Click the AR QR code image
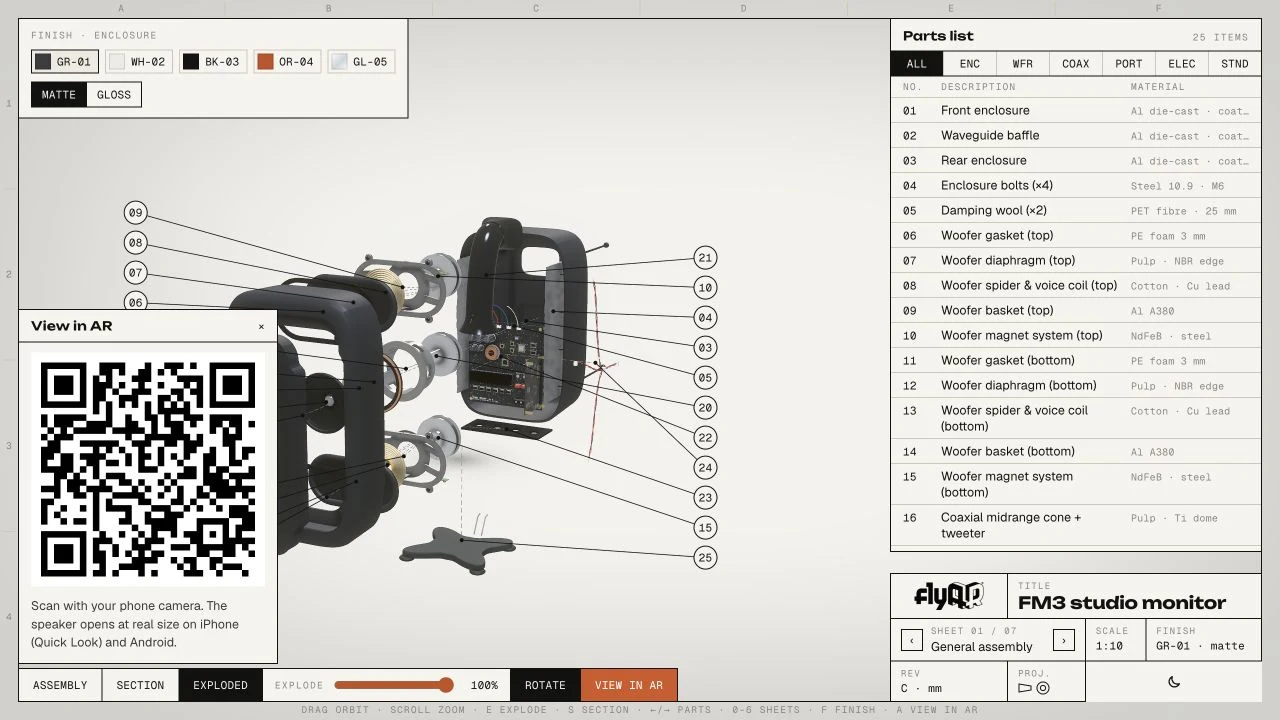Viewport: 1280px width, 720px height. point(148,469)
